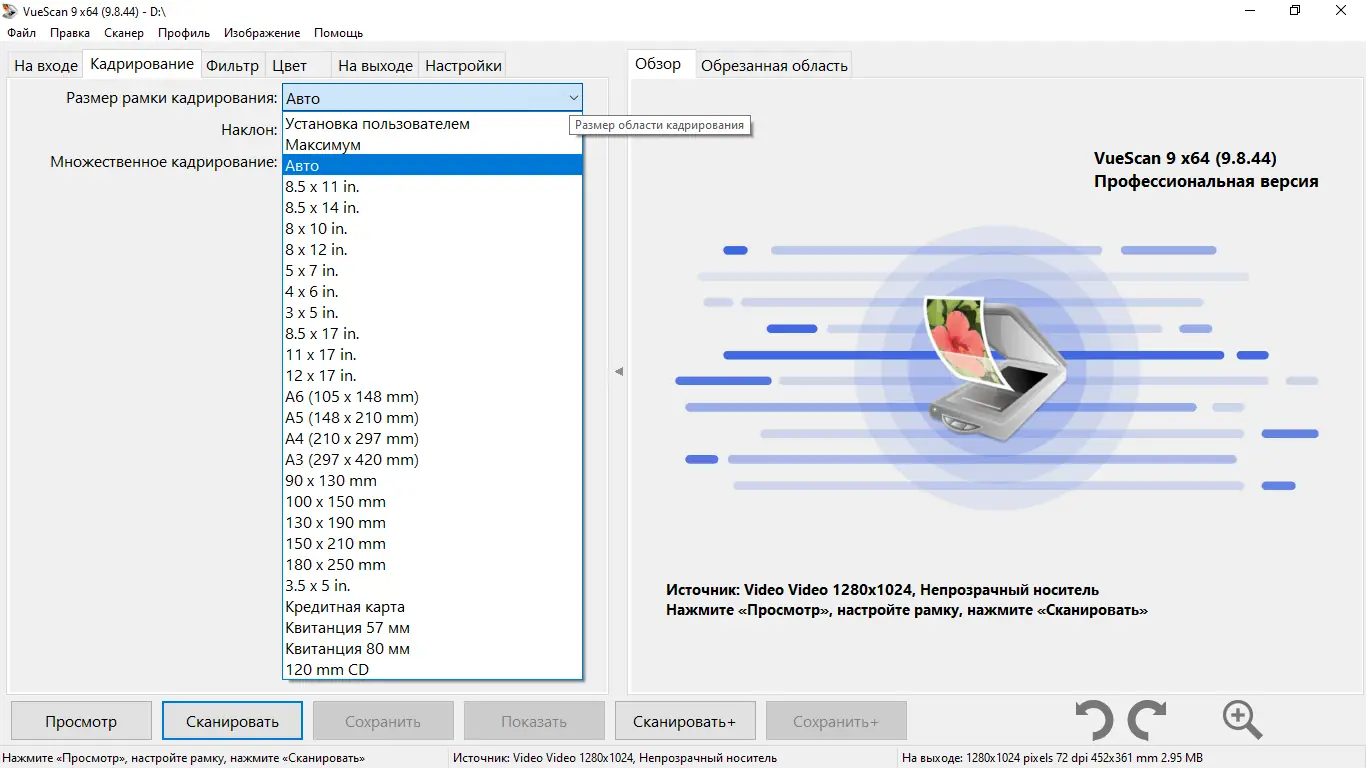Pick 3 x 5 in. crop size
Image resolution: width=1366 pixels, height=768 pixels.
click(432, 312)
